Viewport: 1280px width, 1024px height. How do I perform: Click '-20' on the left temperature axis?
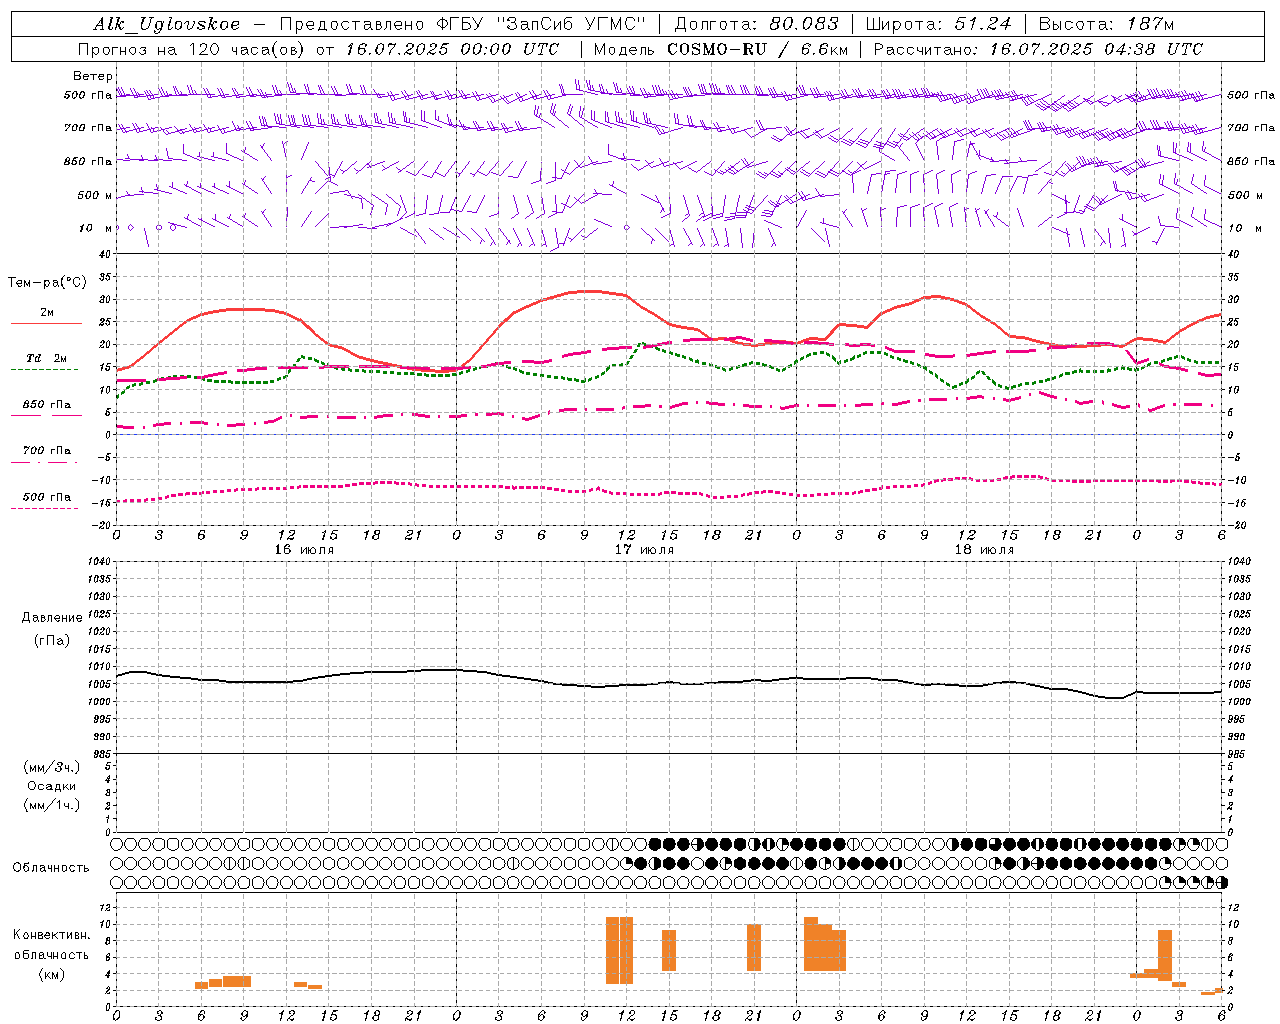(x=103, y=525)
